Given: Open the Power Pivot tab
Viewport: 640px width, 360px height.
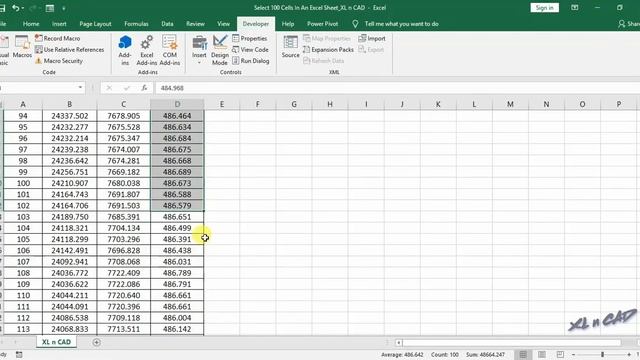Looking at the screenshot, I should (x=322, y=24).
